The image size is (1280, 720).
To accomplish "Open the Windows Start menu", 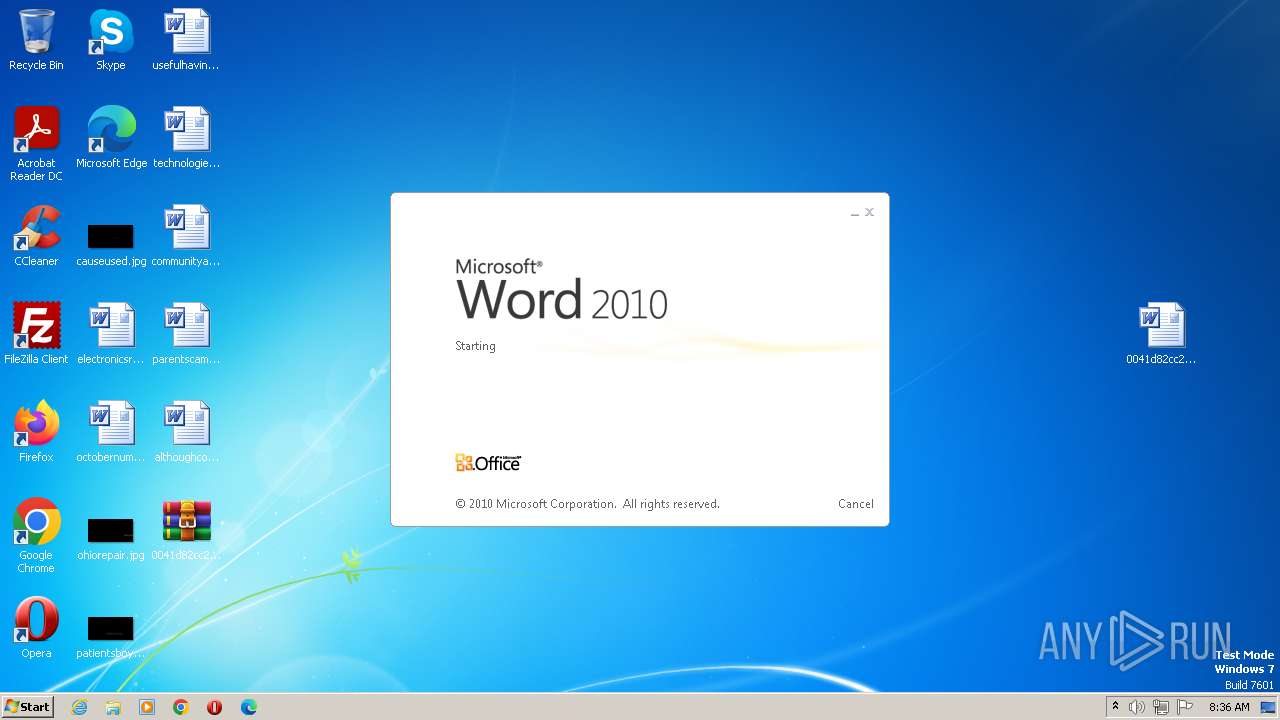I will click(x=27, y=707).
